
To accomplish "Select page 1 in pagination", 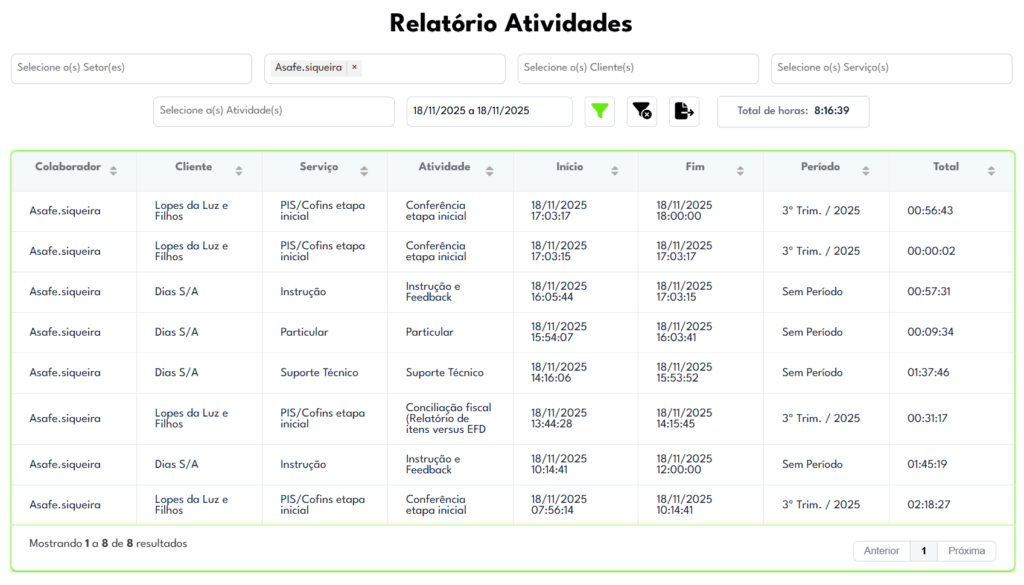I will click(924, 551).
